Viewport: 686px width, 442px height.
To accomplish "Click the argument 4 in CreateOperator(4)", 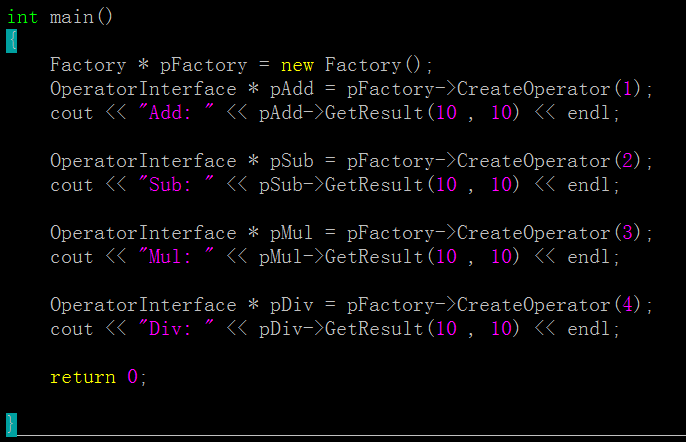I will pyautogui.click(x=627, y=305).
